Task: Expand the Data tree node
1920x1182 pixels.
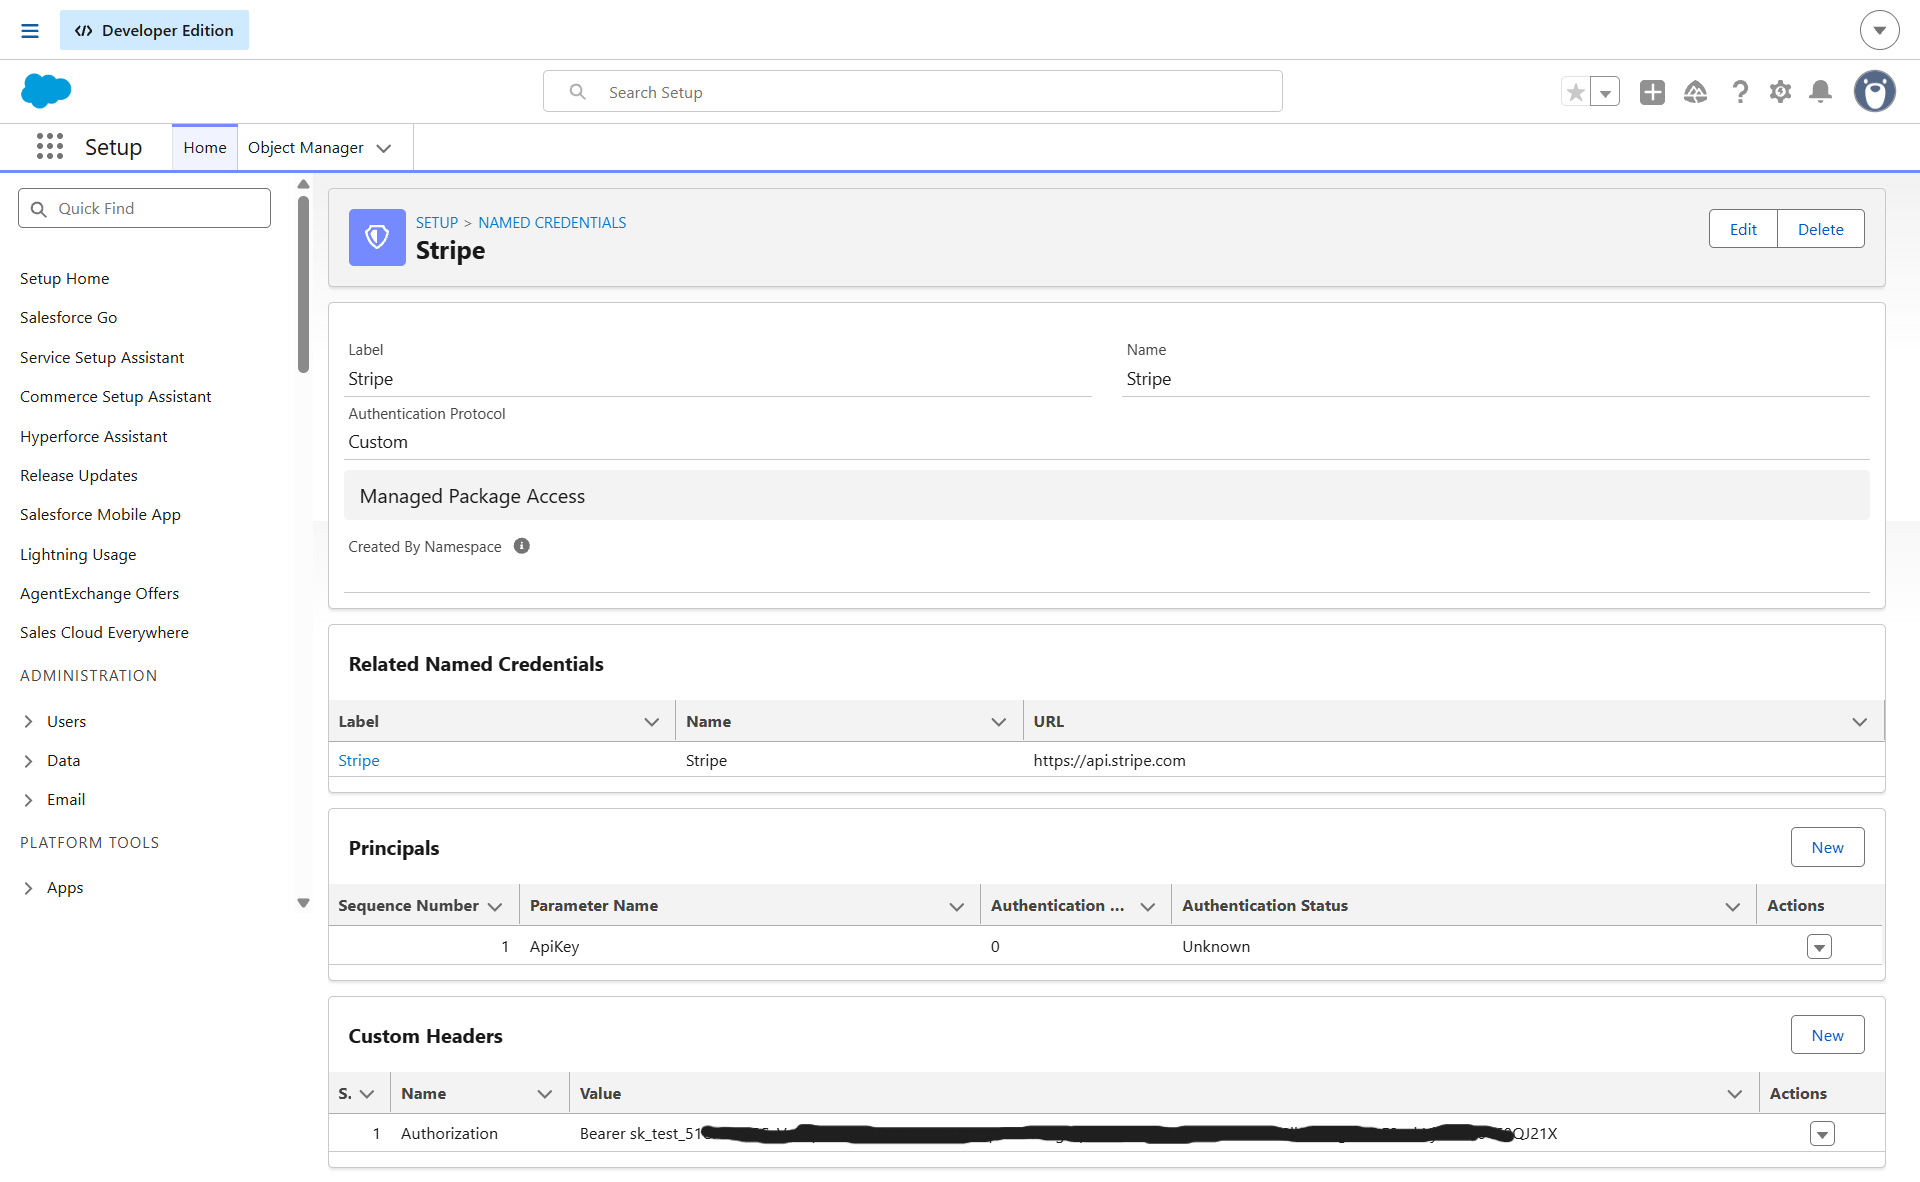Action: coord(28,761)
